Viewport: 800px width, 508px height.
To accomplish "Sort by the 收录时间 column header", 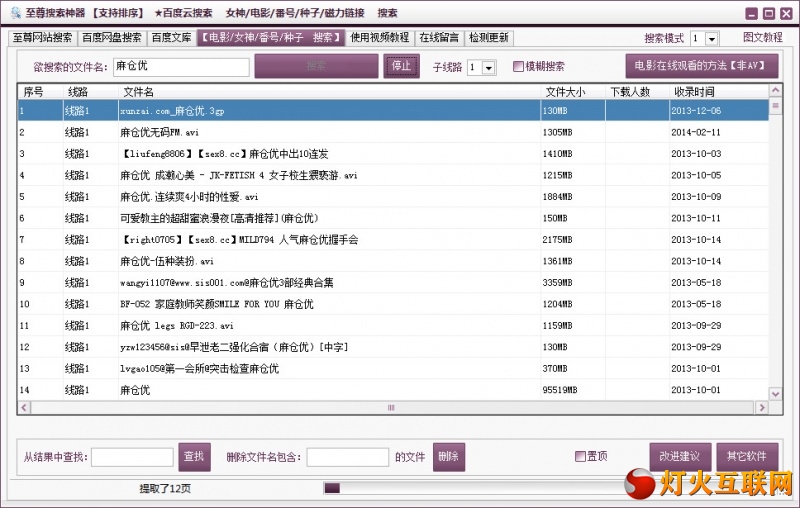I will tap(719, 92).
